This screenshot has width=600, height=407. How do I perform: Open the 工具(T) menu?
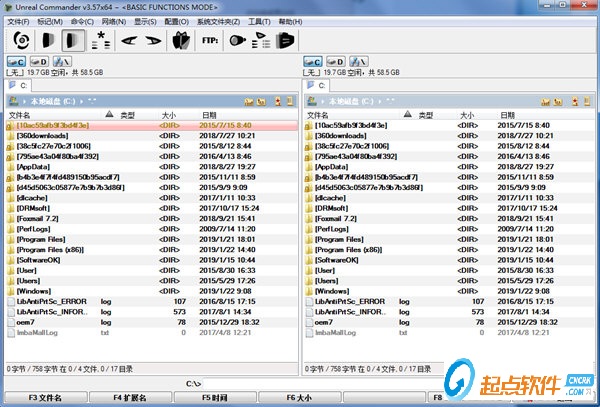259,22
